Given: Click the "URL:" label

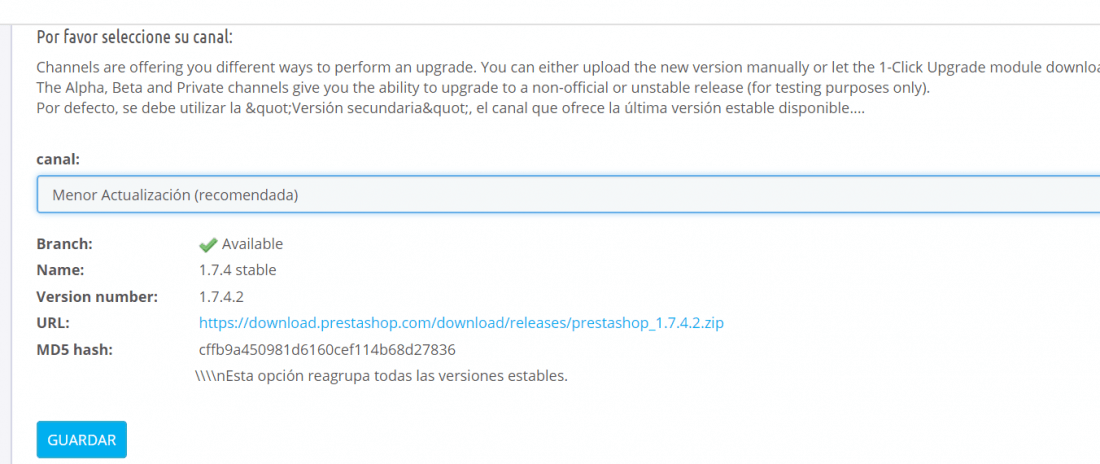Looking at the screenshot, I should coord(53,324).
